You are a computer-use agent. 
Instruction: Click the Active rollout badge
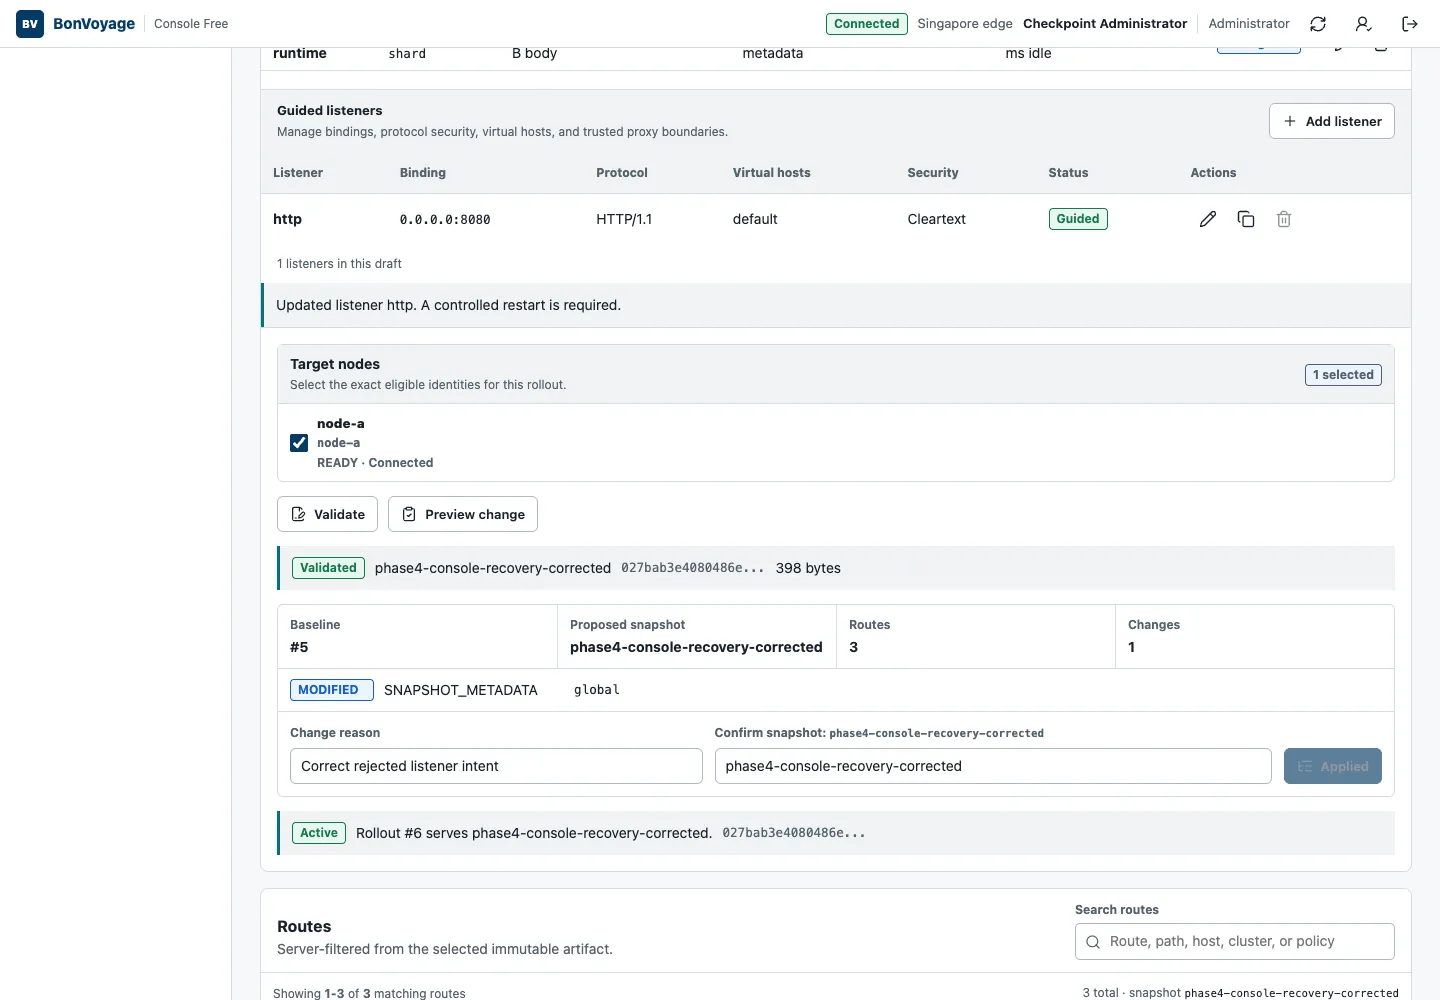pos(319,833)
